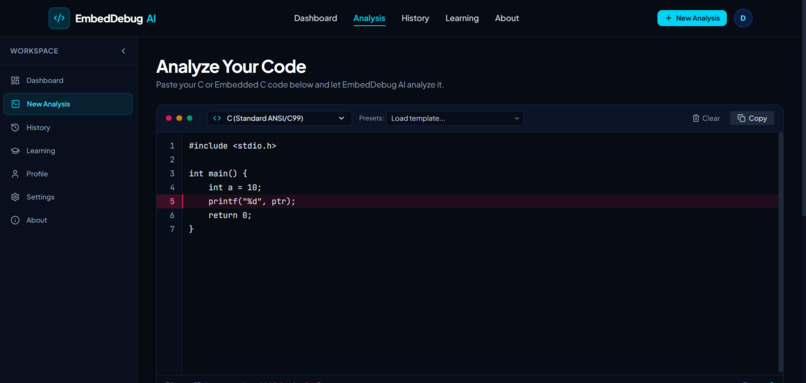Open the C (Standard ANSI/C99) language dropdown
The height and width of the screenshot is (383, 806).
point(280,118)
